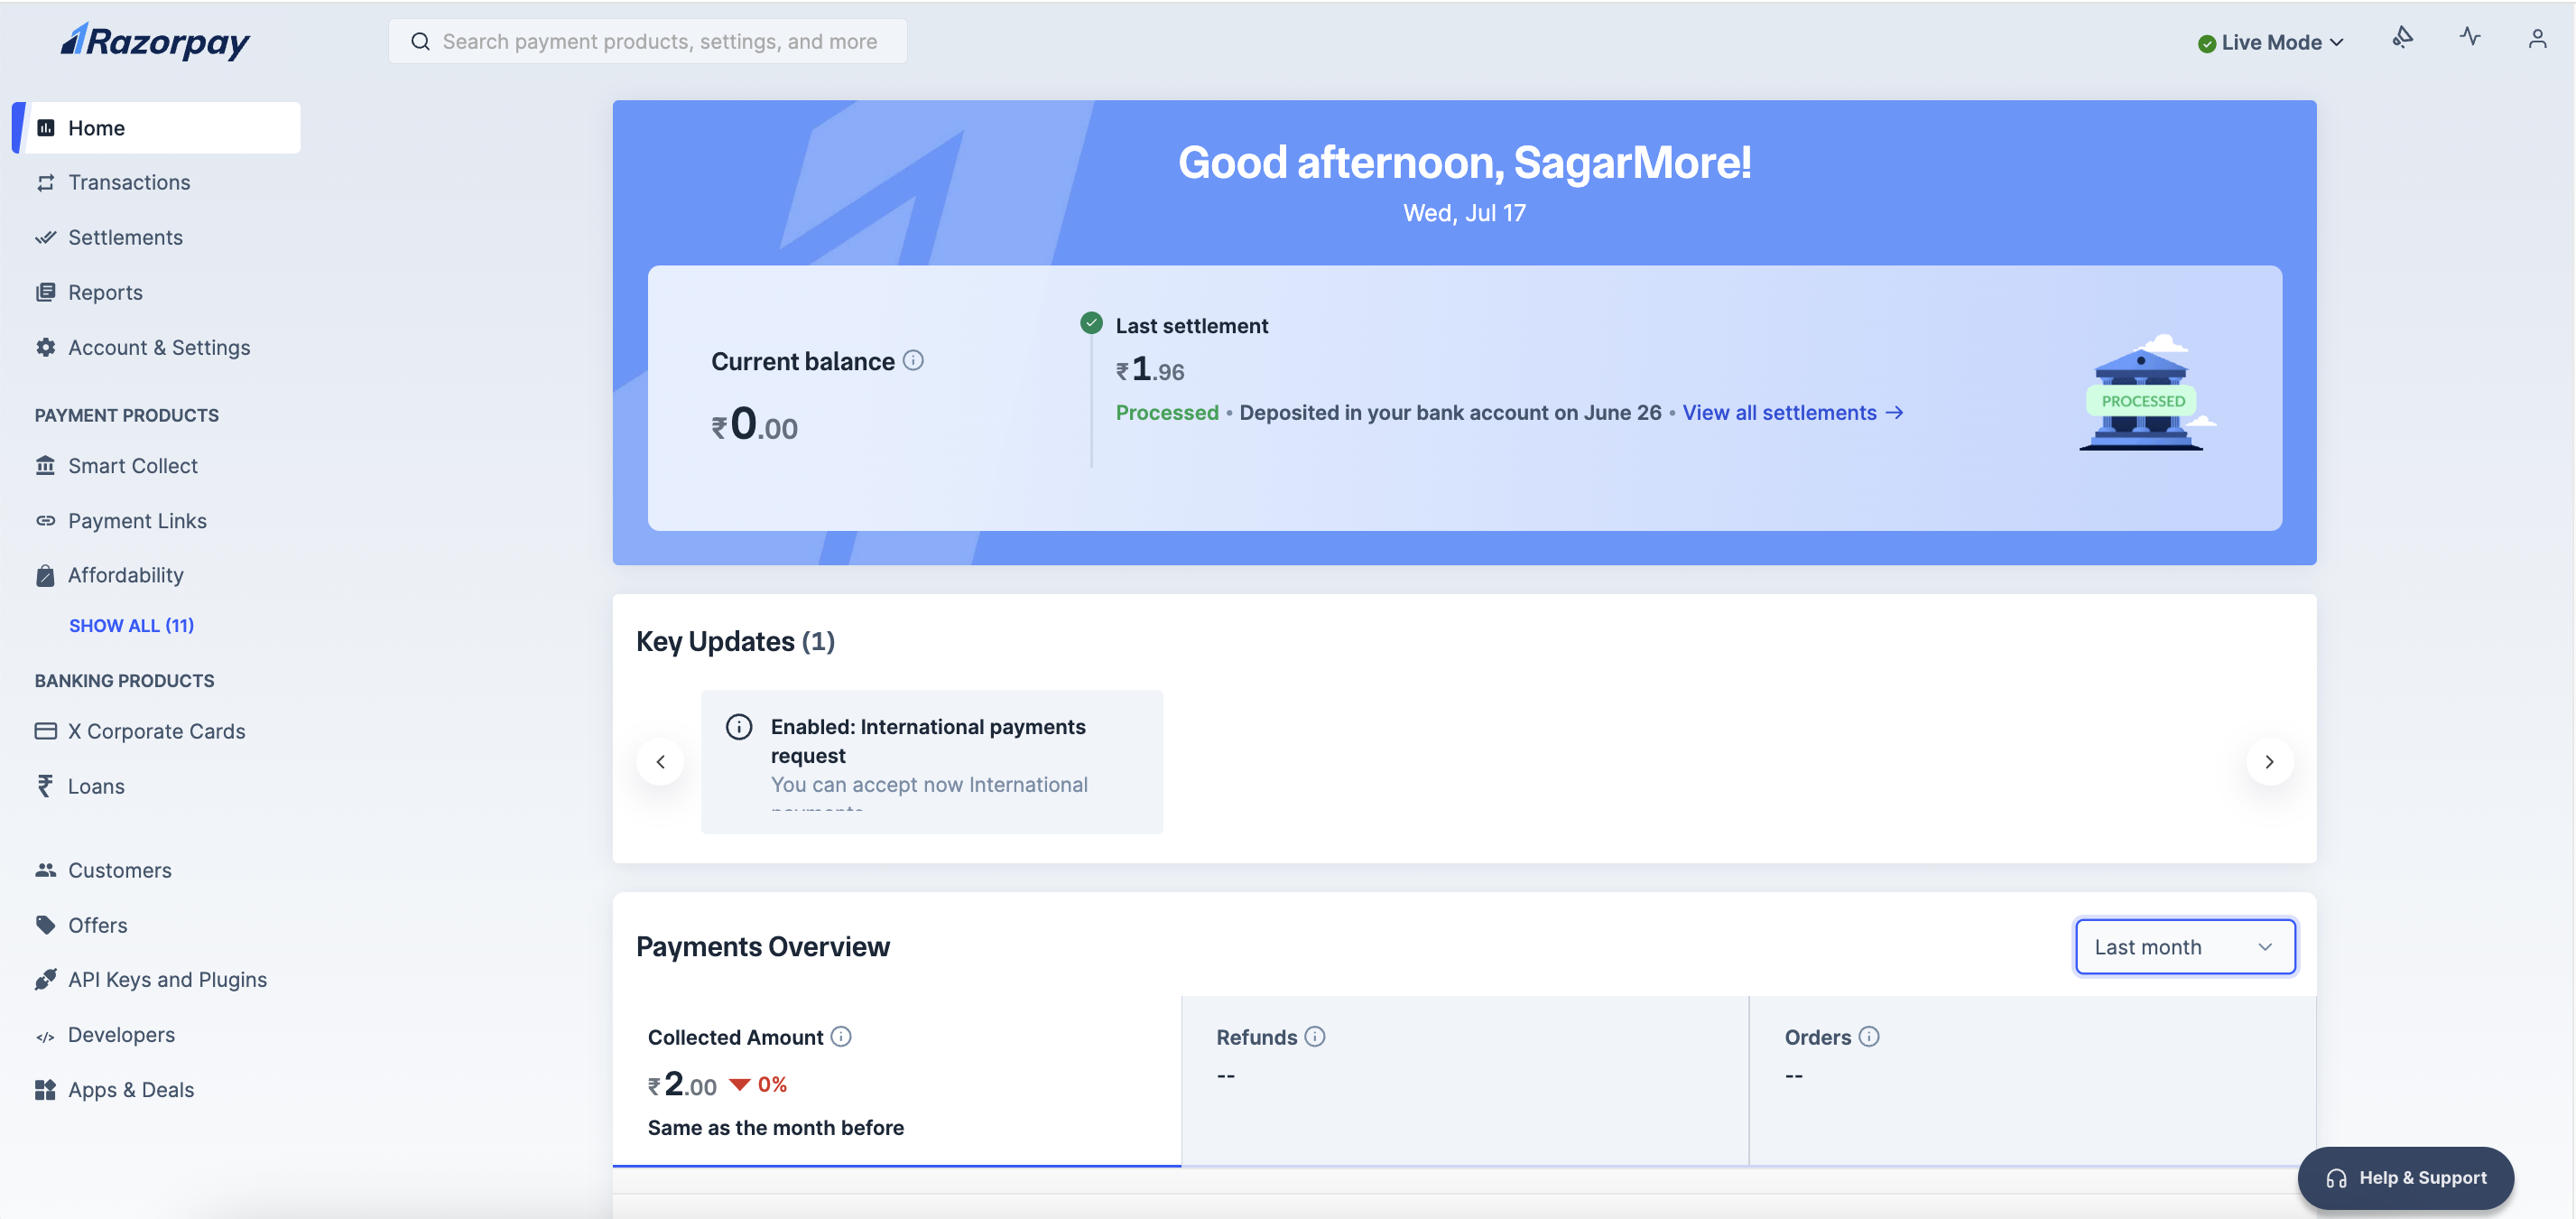
Task: Click the Transactions arrows icon
Action: 46,182
